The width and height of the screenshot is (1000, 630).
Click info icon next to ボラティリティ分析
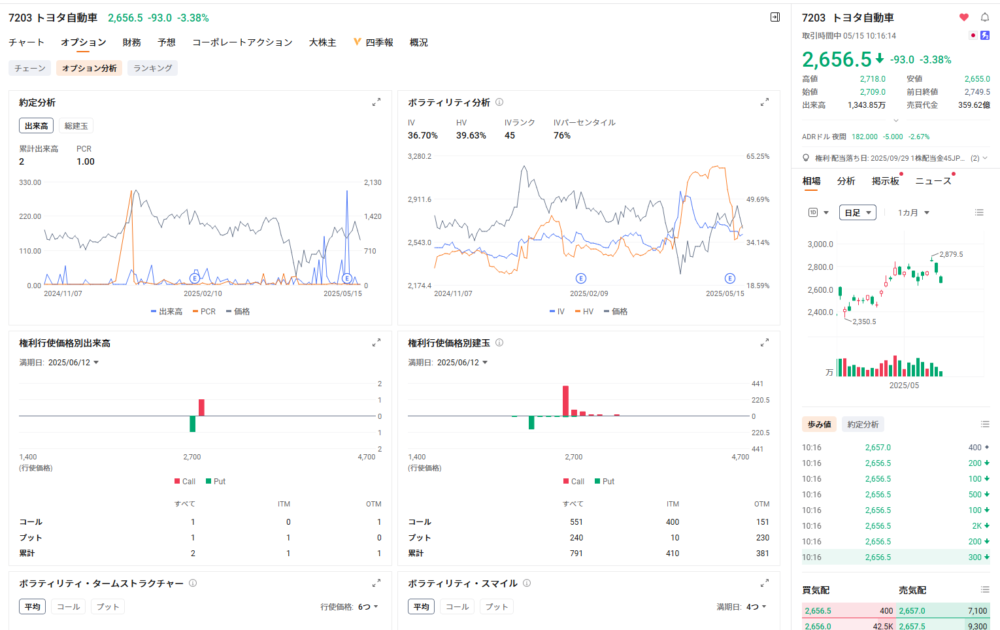point(499,102)
